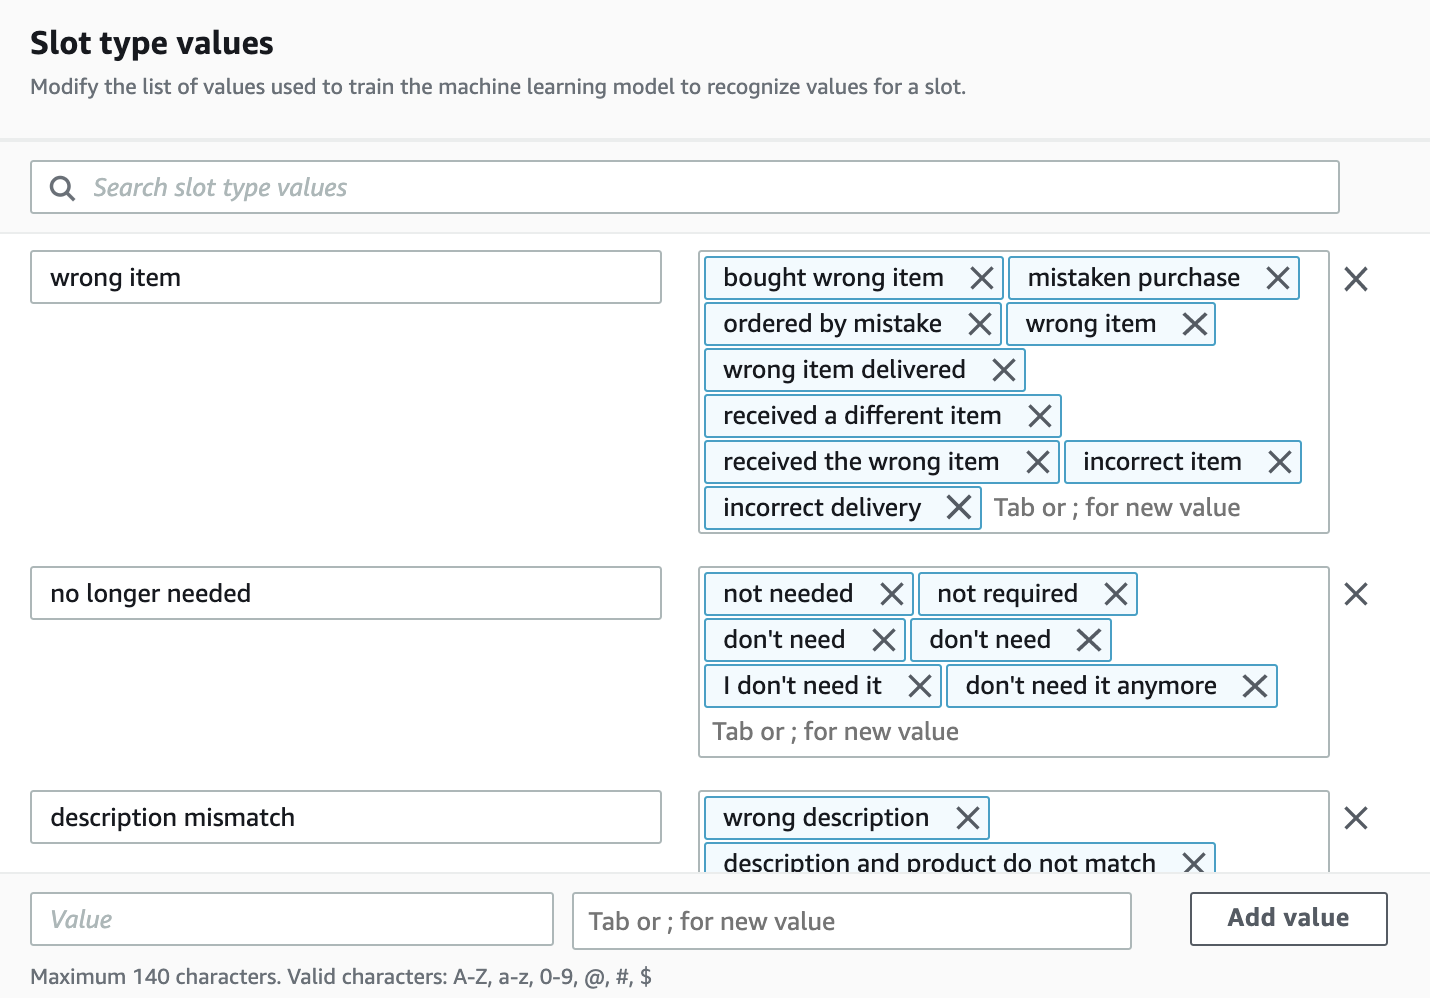Remove the "incorrect delivery" synonym tag
The height and width of the screenshot is (998, 1430).
[958, 508]
